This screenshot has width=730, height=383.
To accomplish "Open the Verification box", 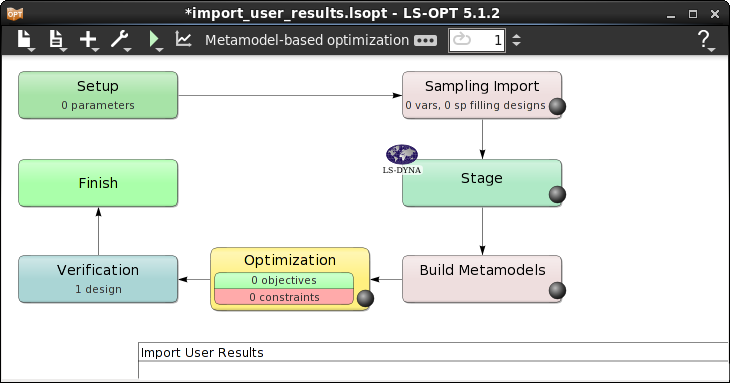I will click(x=98, y=279).
